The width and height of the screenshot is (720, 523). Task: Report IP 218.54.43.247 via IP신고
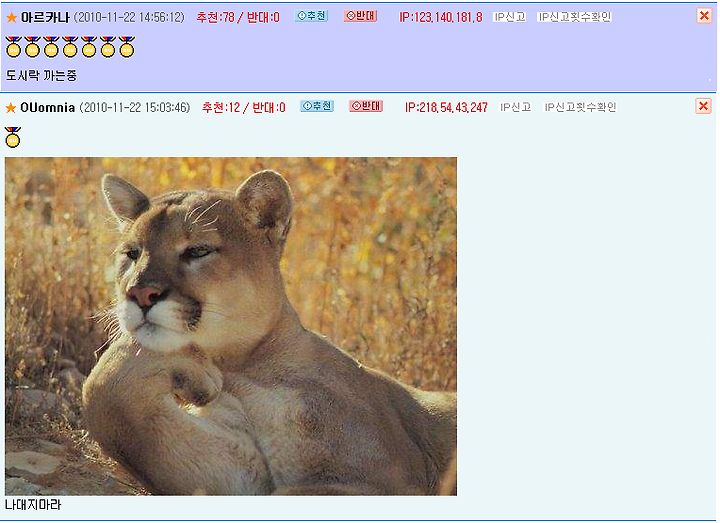click(x=515, y=107)
